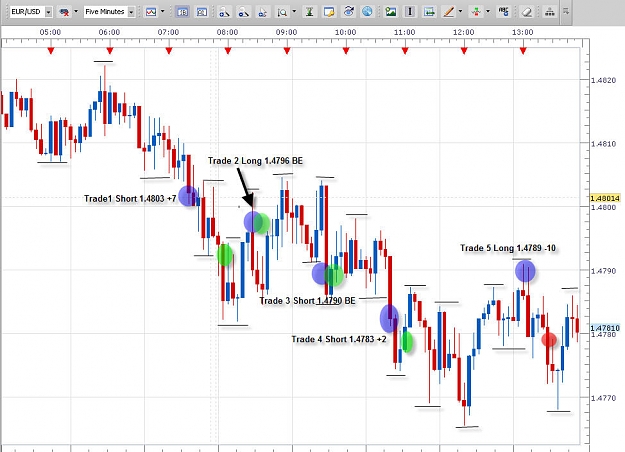The height and width of the screenshot is (452, 625).
Task: Click the 12:00 time axis label
Action: 464,32
